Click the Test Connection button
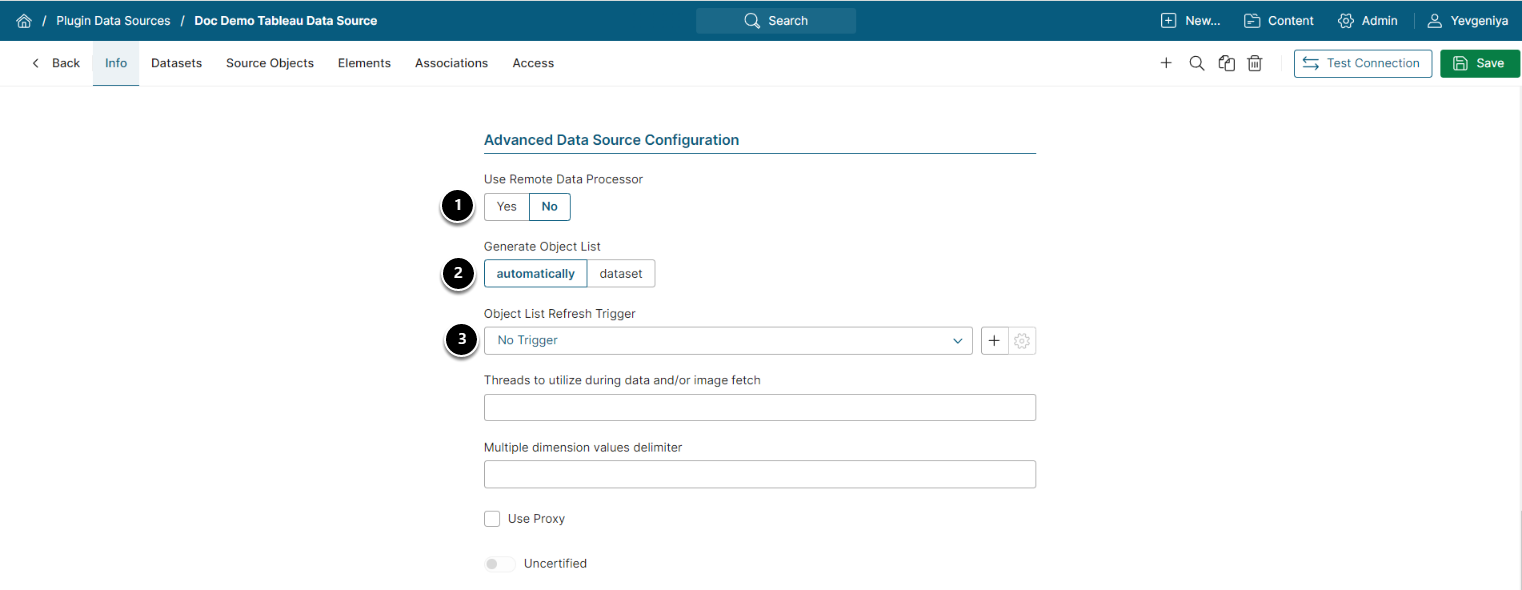The height and width of the screenshot is (590, 1522). click(x=1362, y=63)
